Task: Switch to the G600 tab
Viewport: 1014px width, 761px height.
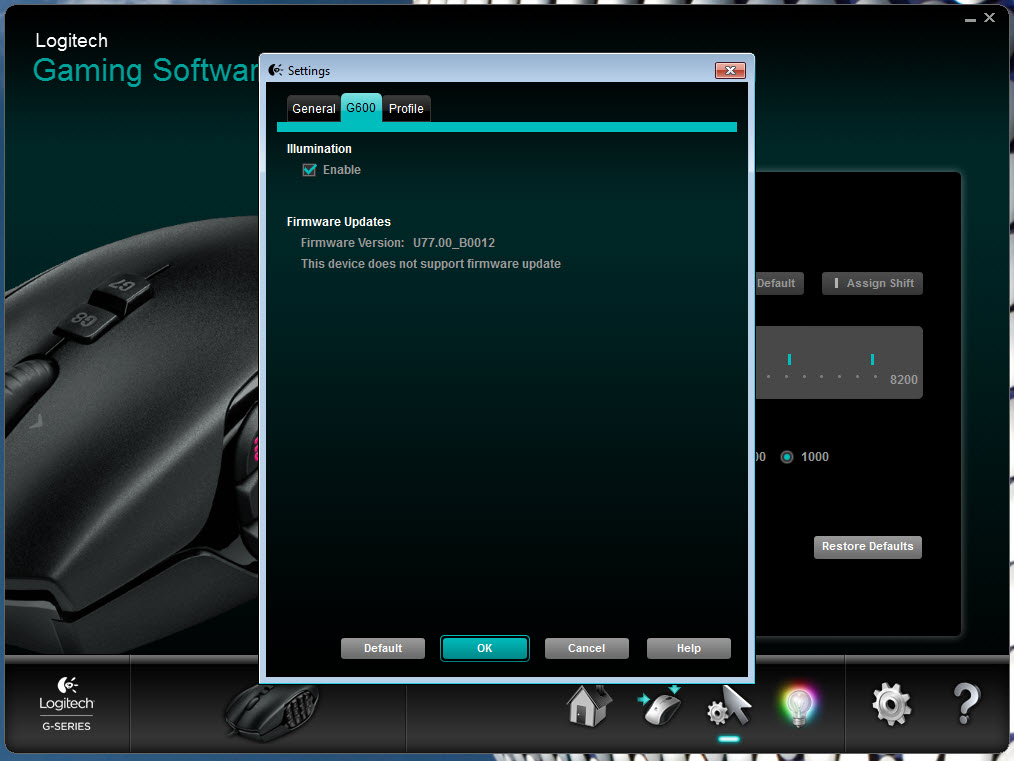Action: [361, 107]
